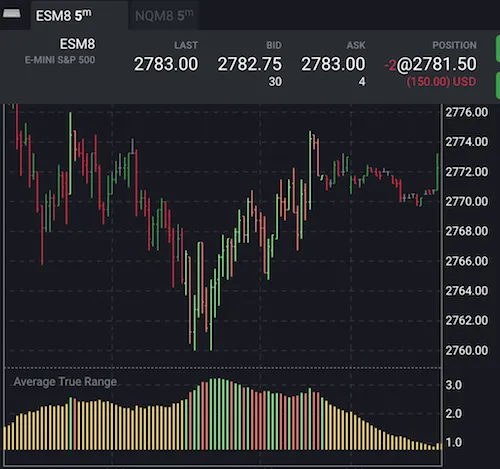The width and height of the screenshot is (500, 469).
Task: Click the ask size 4
Action: 362,82
